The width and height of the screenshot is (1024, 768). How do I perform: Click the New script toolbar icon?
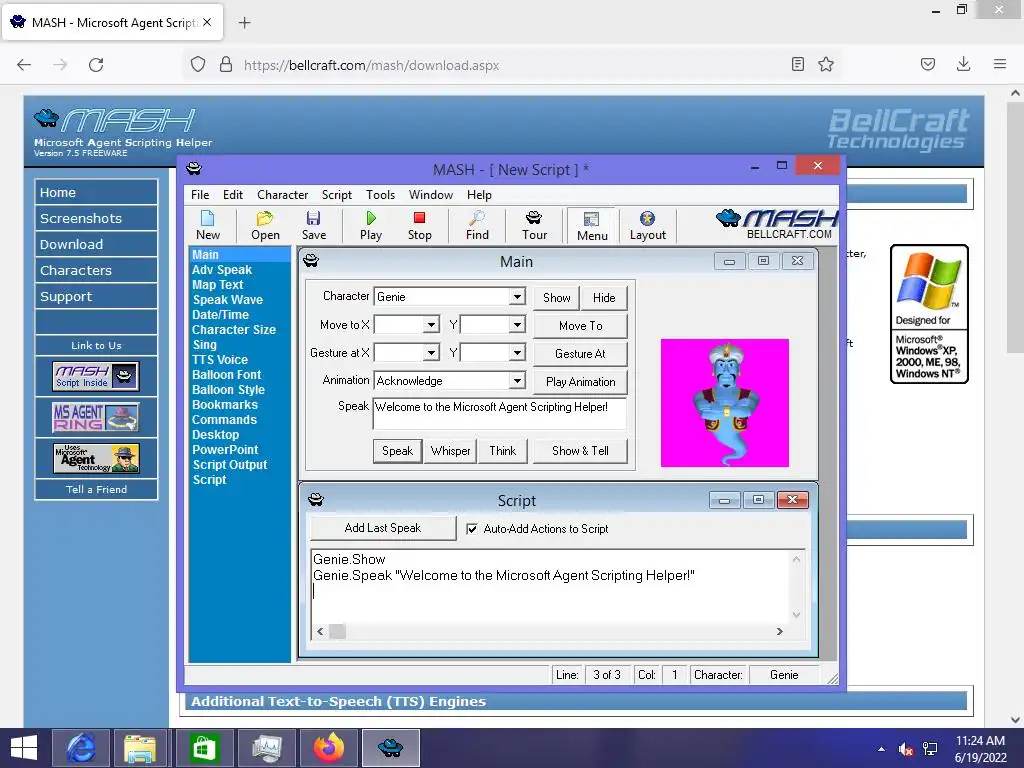pos(208,225)
